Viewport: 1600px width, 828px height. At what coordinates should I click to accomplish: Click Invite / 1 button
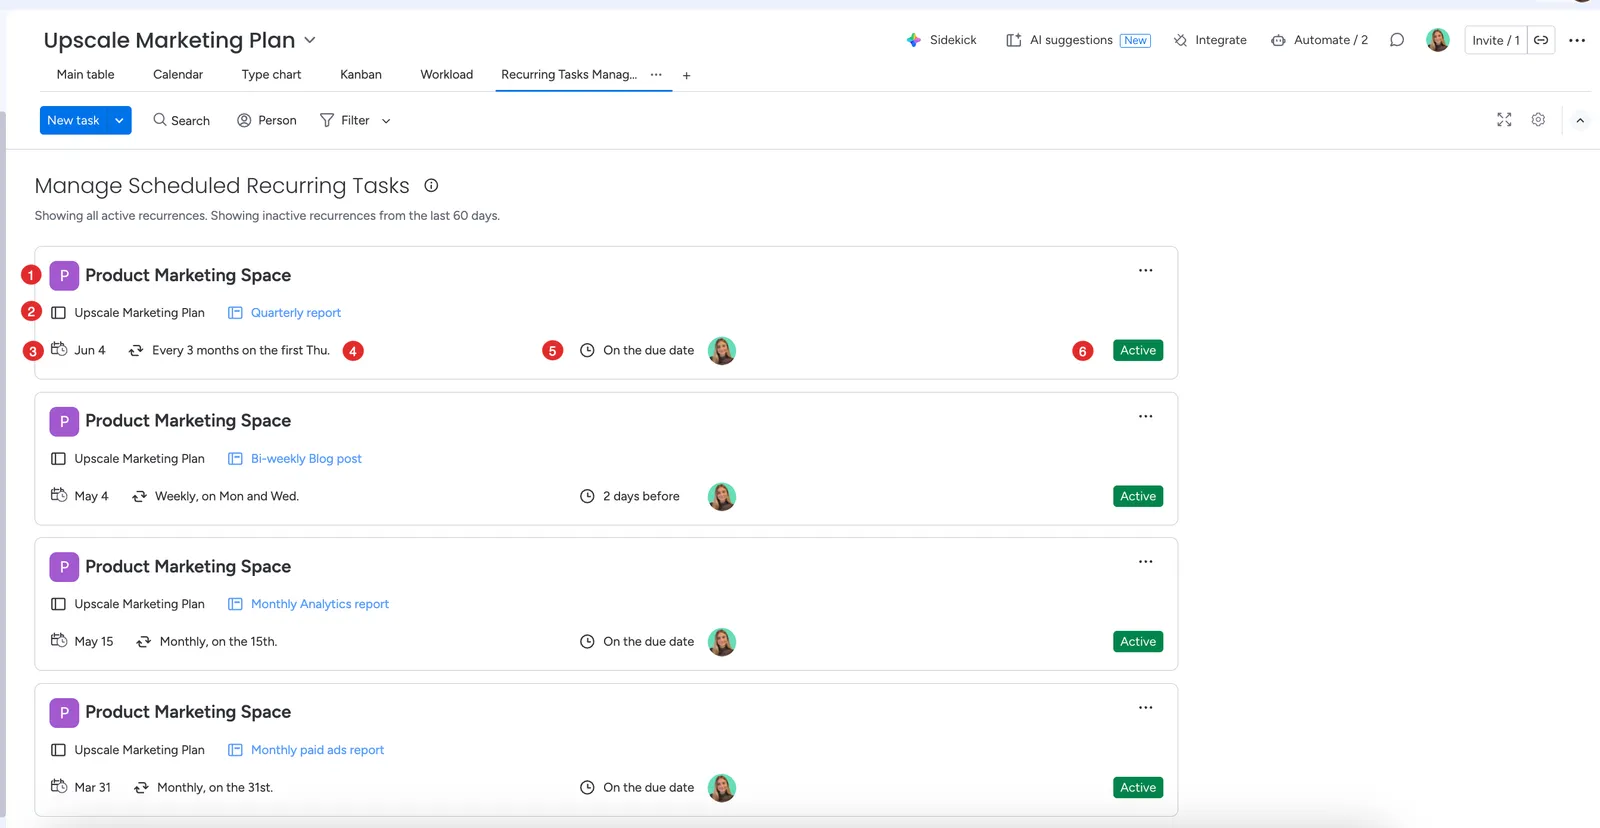click(x=1496, y=40)
